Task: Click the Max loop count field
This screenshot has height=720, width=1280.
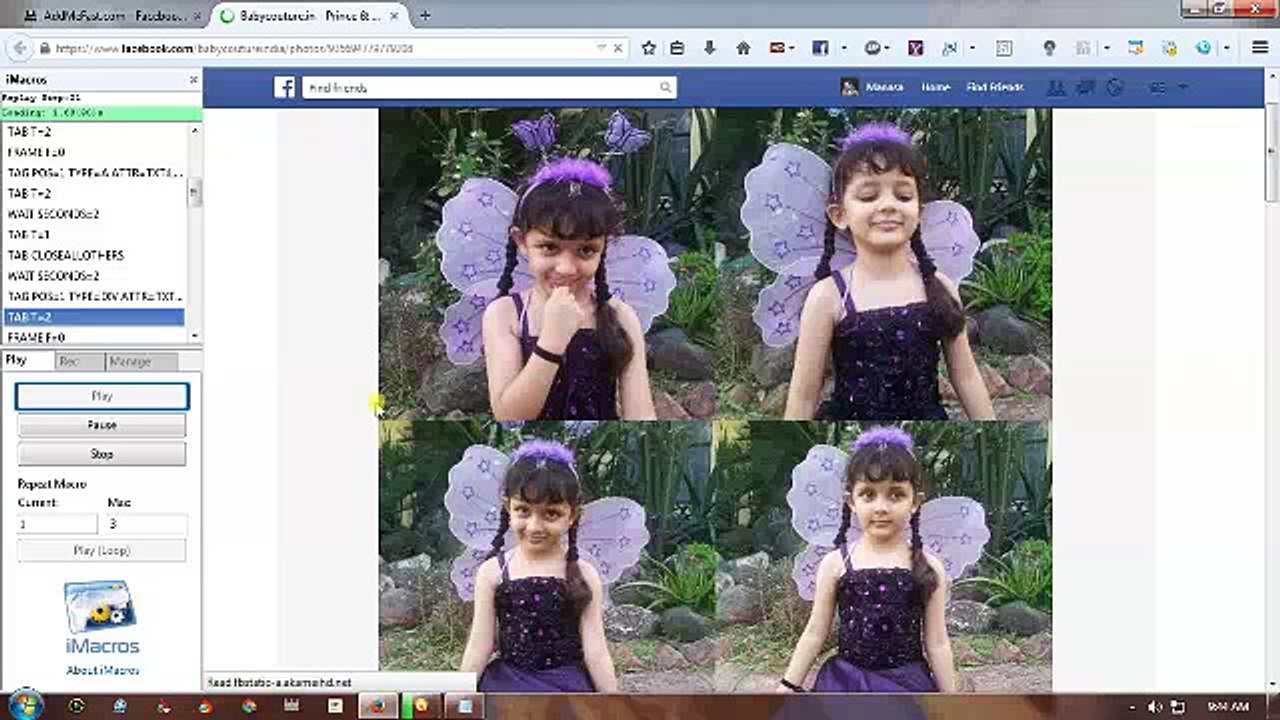Action: pos(147,524)
